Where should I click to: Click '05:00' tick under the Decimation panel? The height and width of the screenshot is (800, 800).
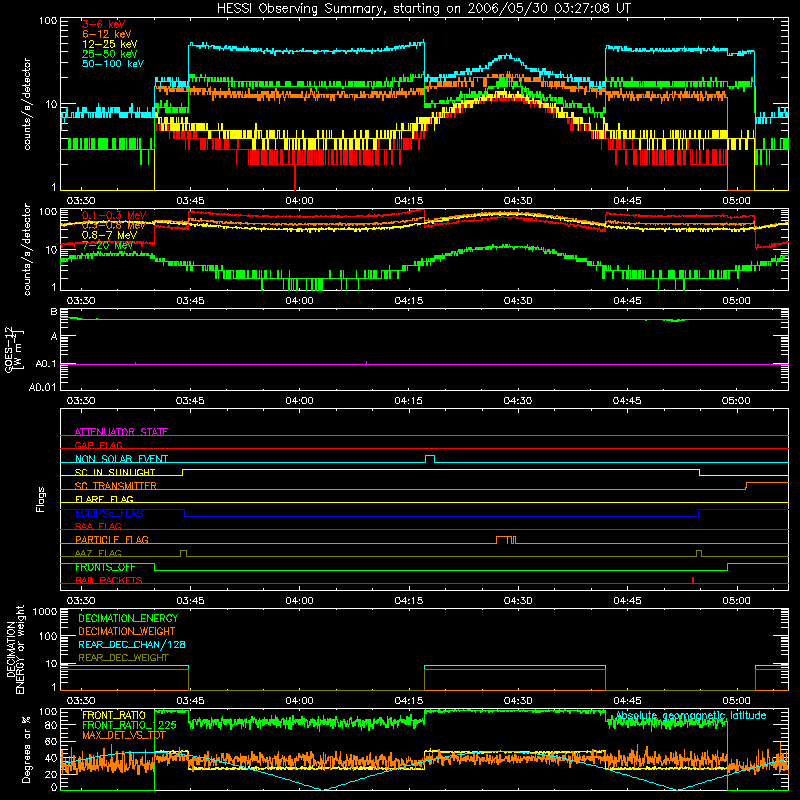tap(736, 700)
